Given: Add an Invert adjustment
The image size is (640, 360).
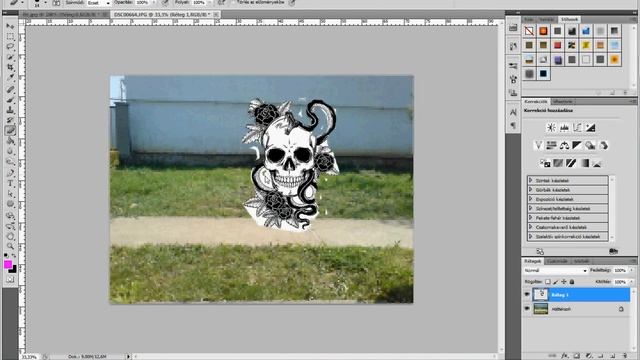Looking at the screenshot, I should pos(545,163).
